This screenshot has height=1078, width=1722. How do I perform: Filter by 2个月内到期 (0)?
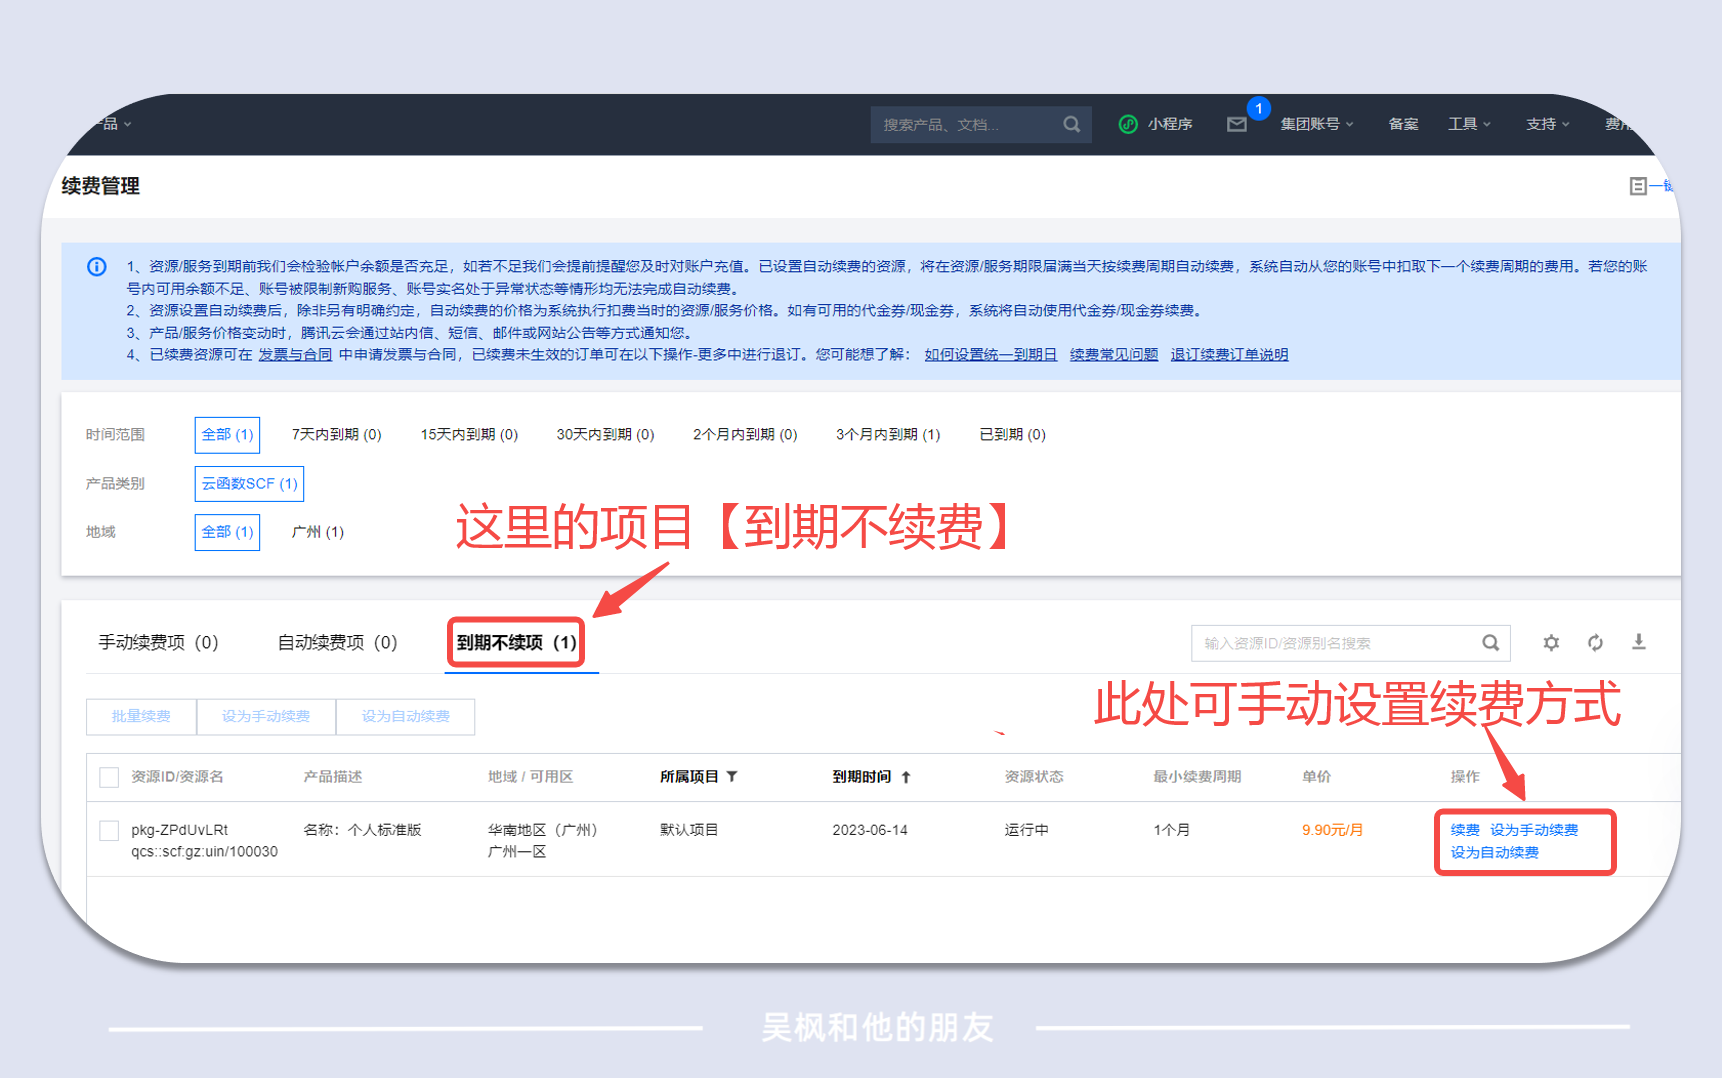pyautogui.click(x=745, y=435)
